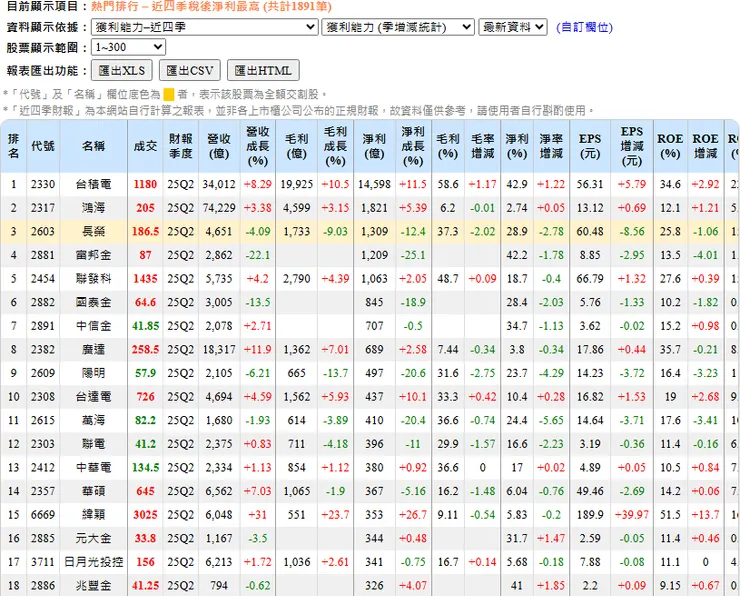Click the 自訂欄位 link
Screen dimensions: 740x596
[584, 27]
